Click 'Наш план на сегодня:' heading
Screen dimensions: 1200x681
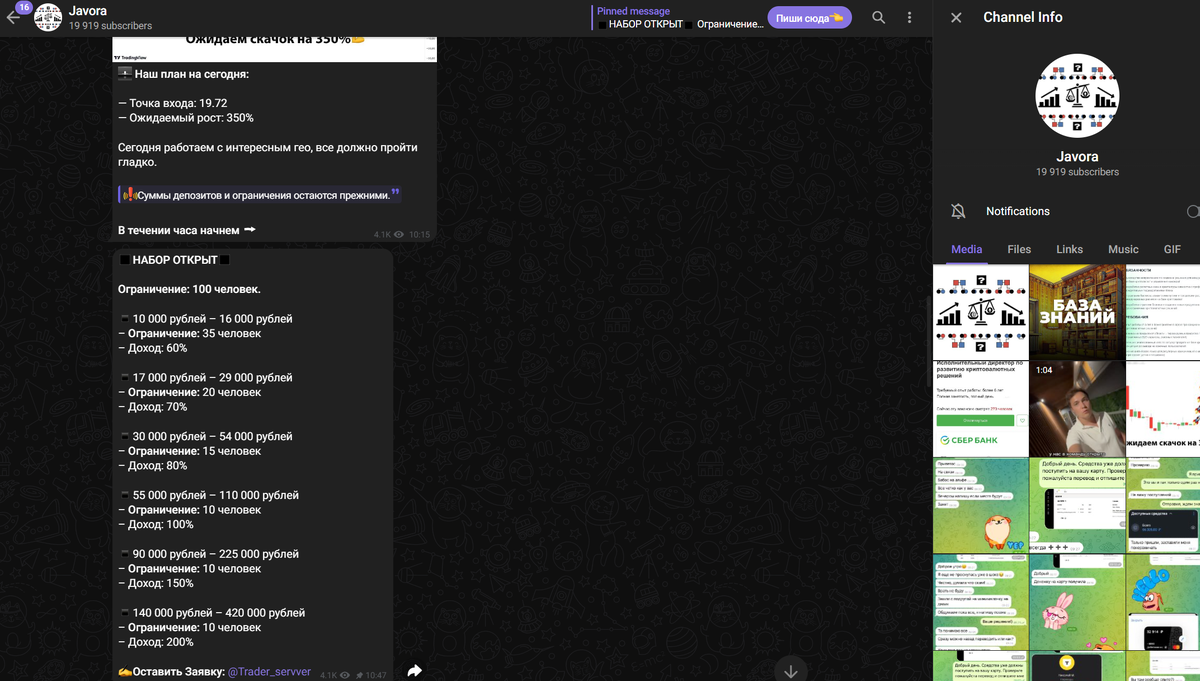click(x=191, y=74)
